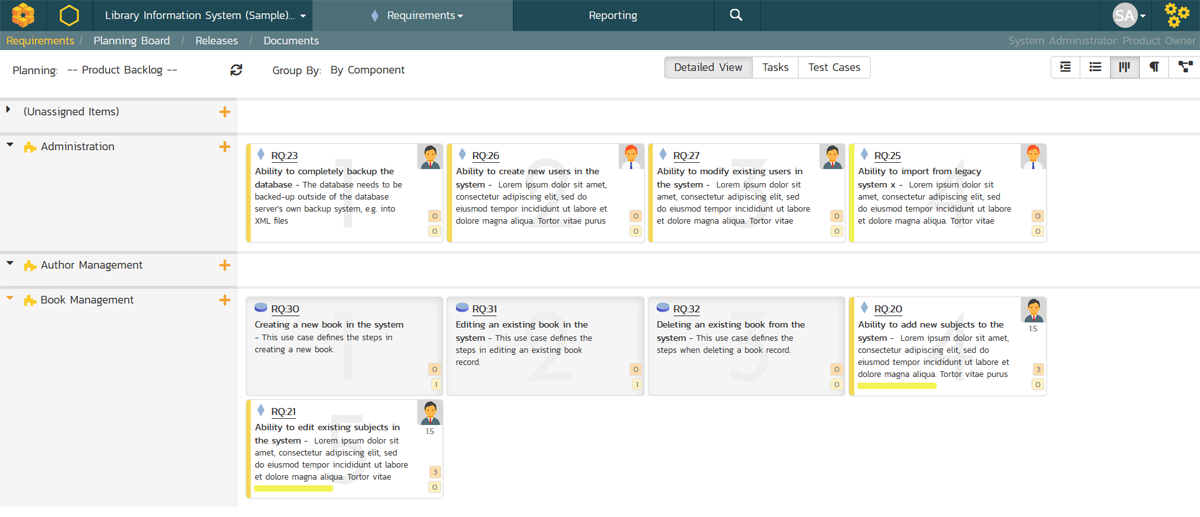Open requirement RQ:26 link
The image size is (1200, 517).
point(485,156)
